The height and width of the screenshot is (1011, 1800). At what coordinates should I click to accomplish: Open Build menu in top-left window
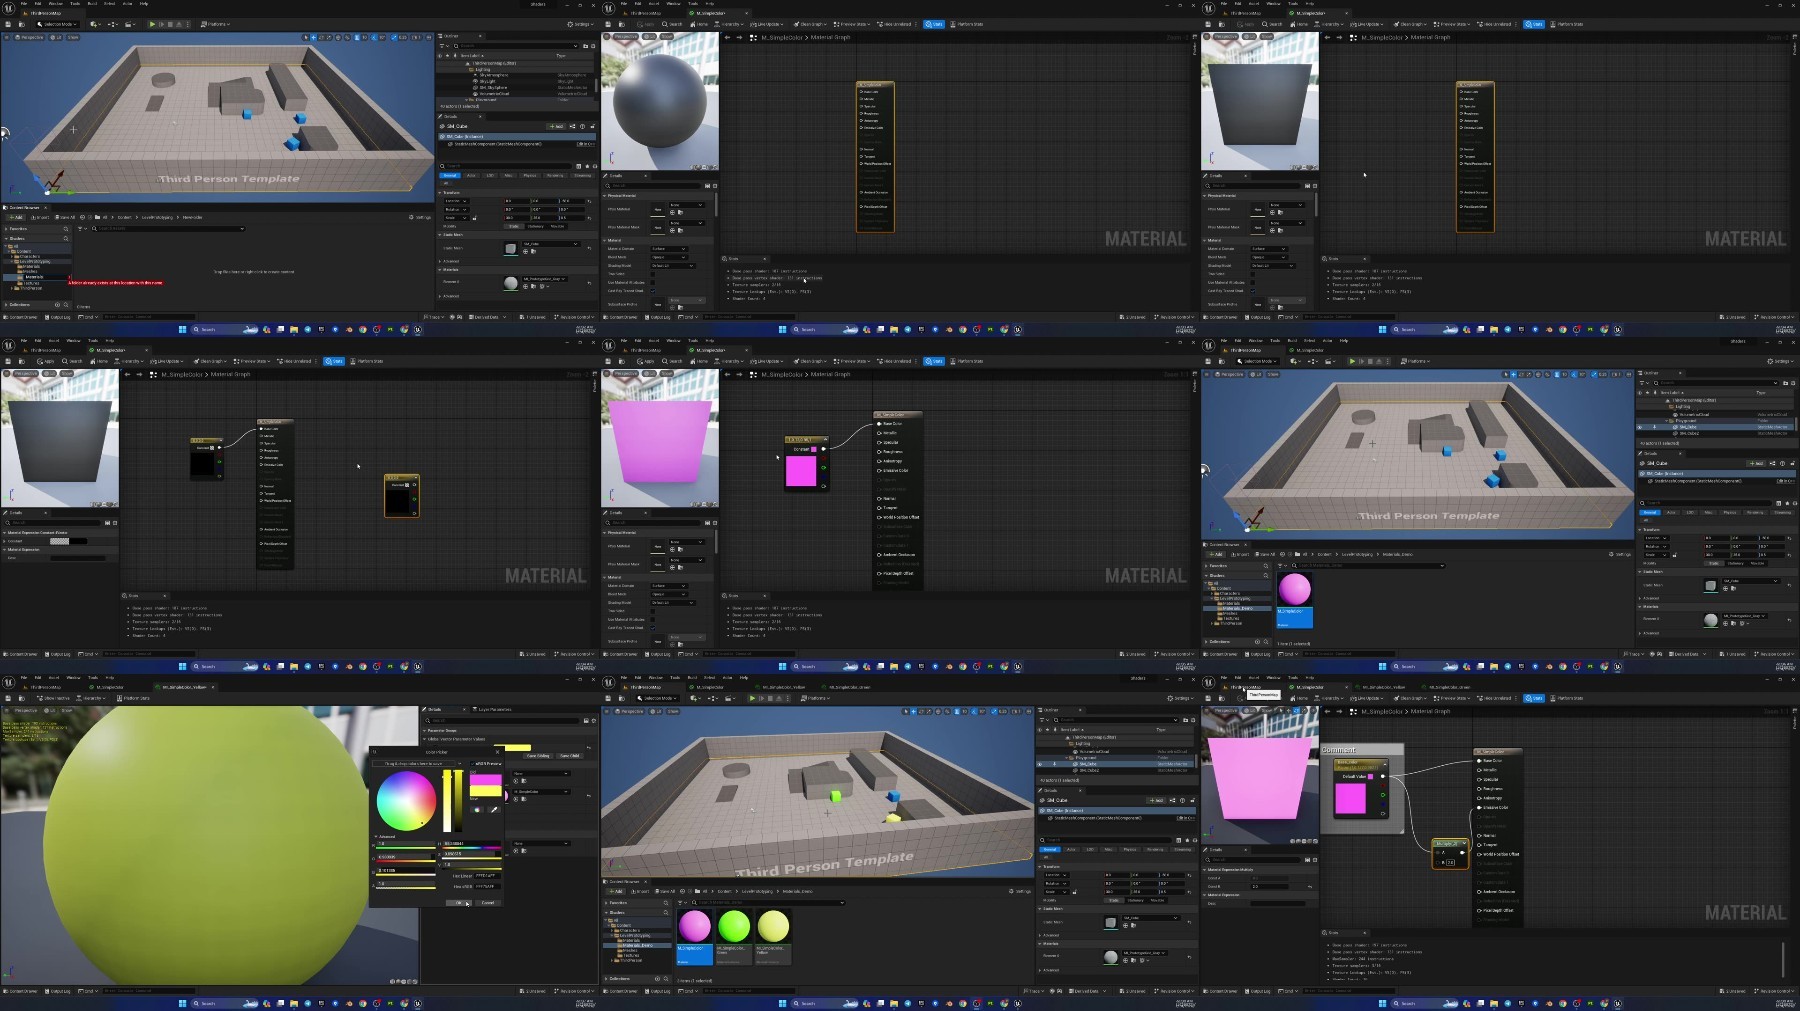coord(92,4)
